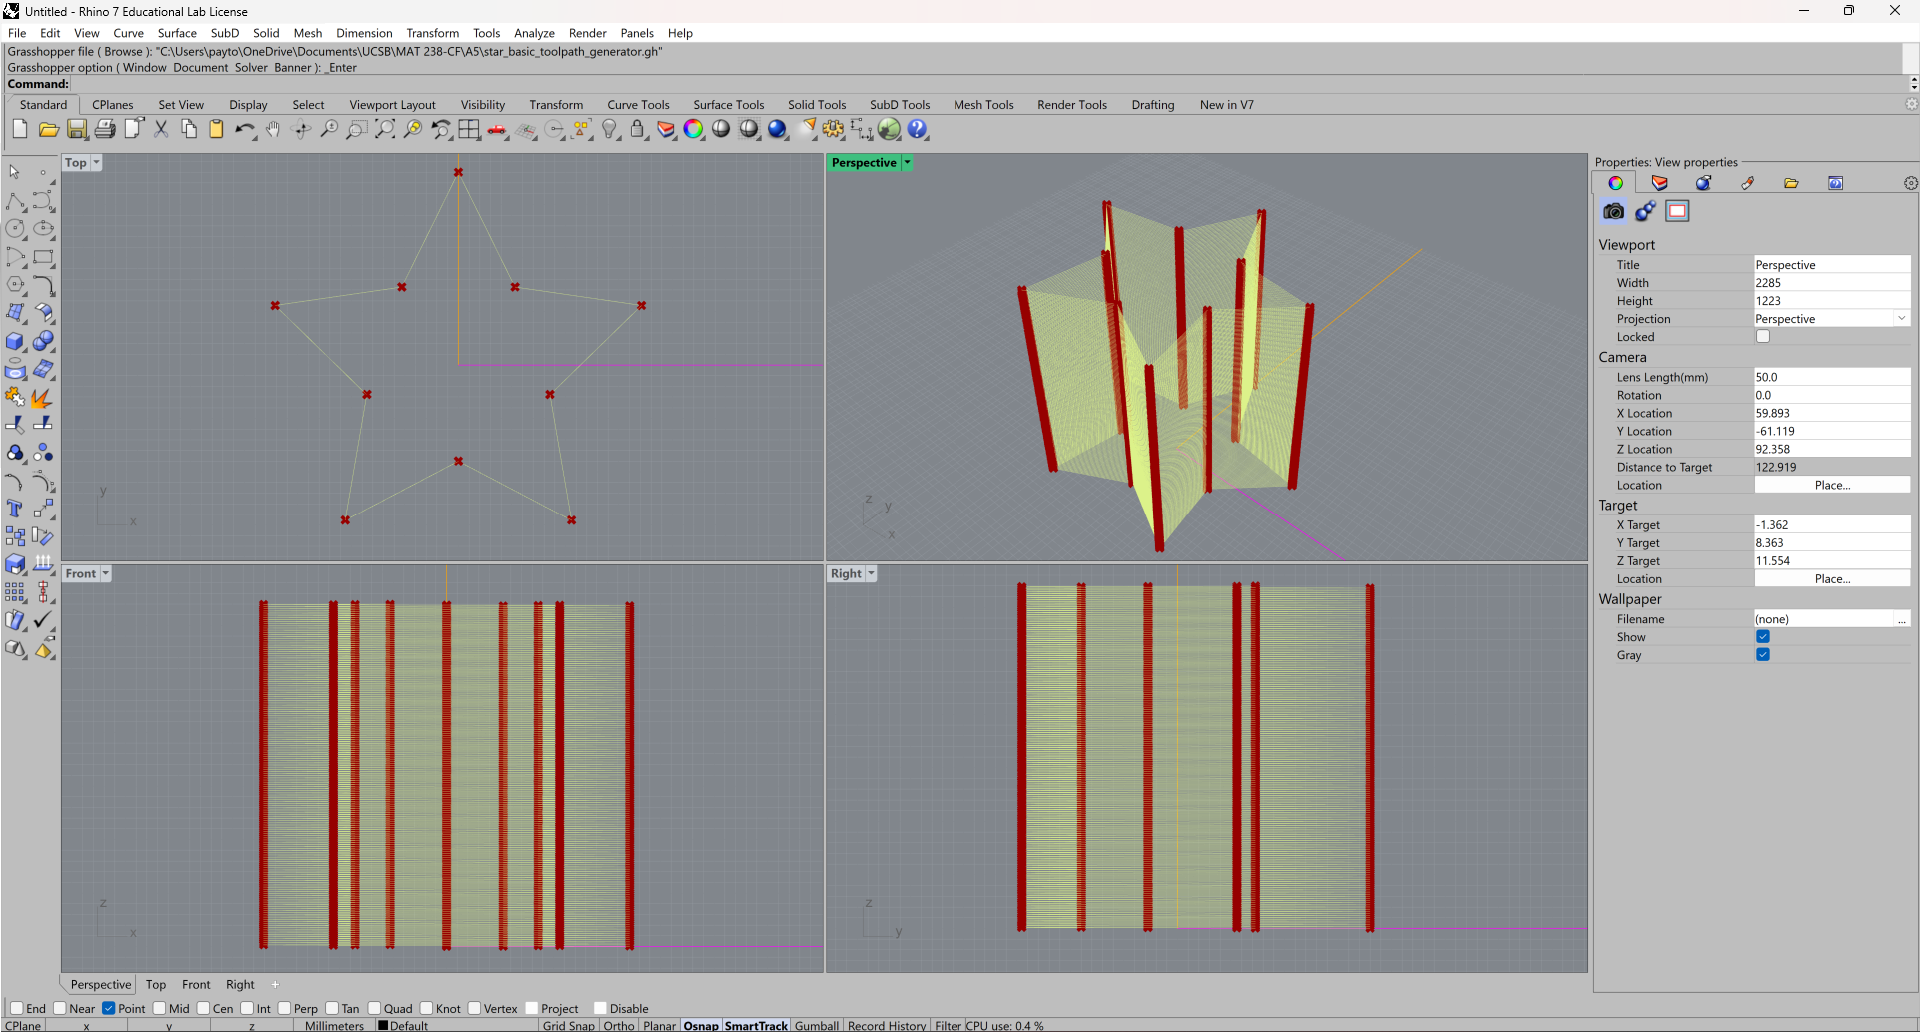Click the New file icon
The image size is (1920, 1032).
tap(20, 129)
